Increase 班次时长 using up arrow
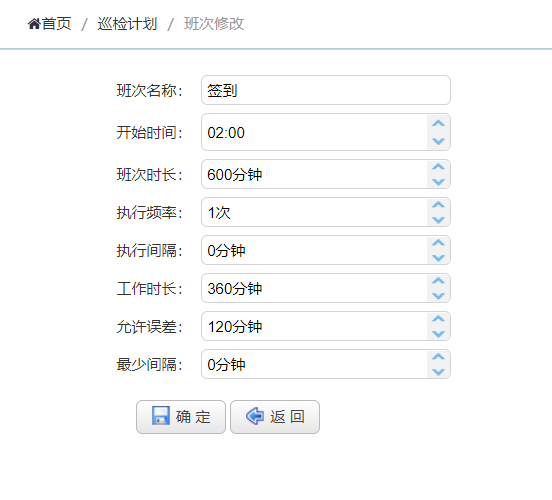The width and height of the screenshot is (552, 500). point(438,167)
